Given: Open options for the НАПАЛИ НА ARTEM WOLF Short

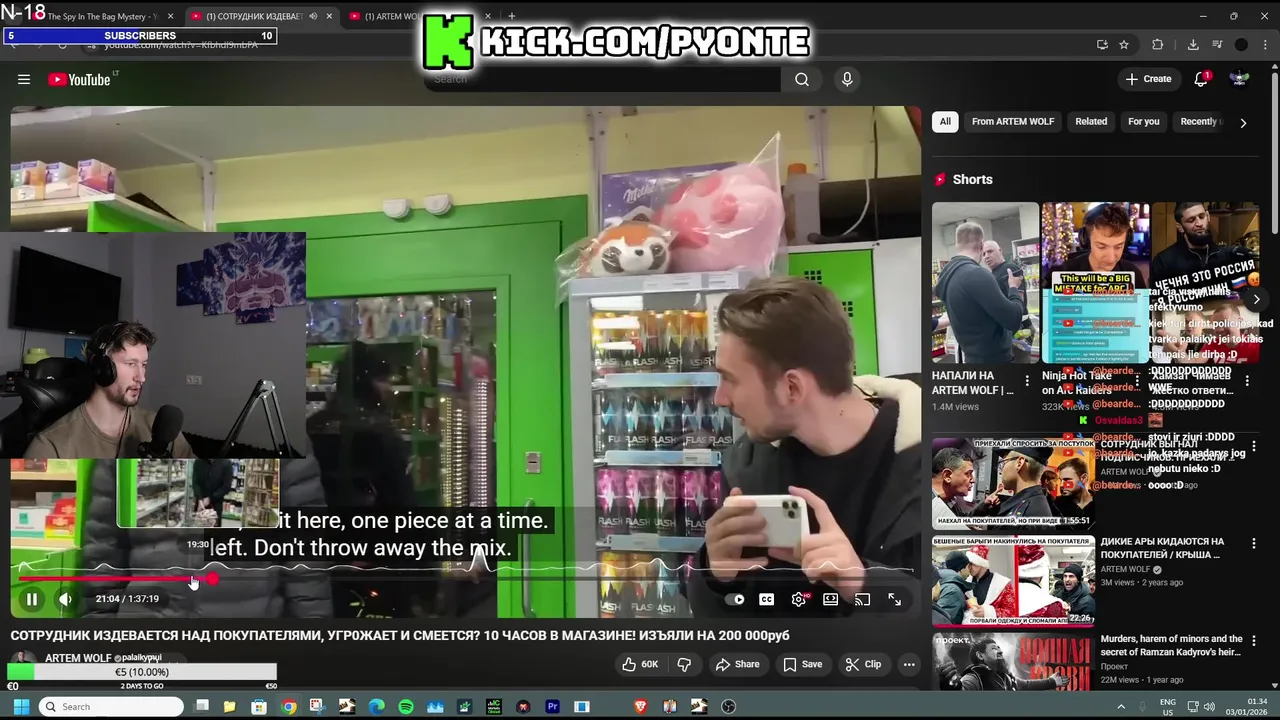Looking at the screenshot, I should tap(1027, 381).
